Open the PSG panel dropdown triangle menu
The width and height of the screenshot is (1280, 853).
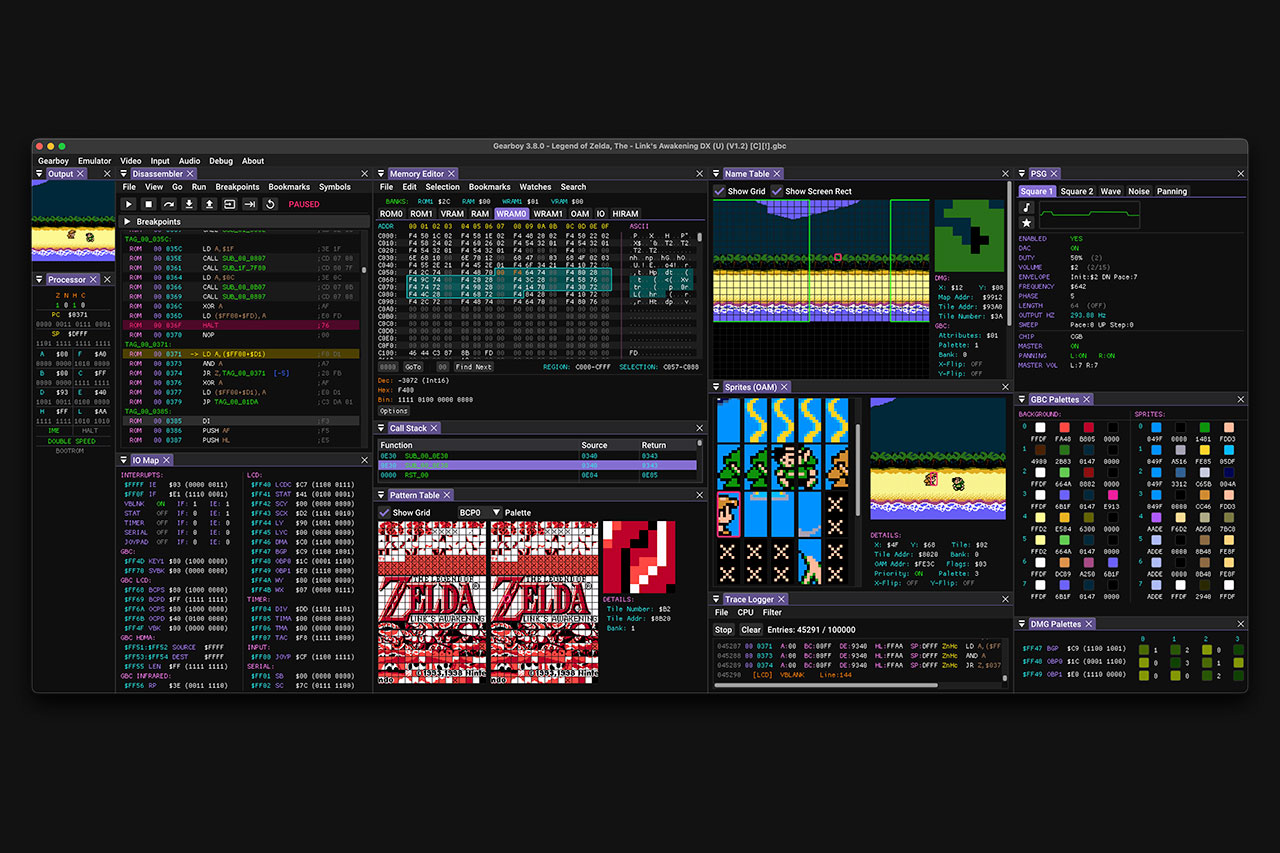click(1021, 174)
